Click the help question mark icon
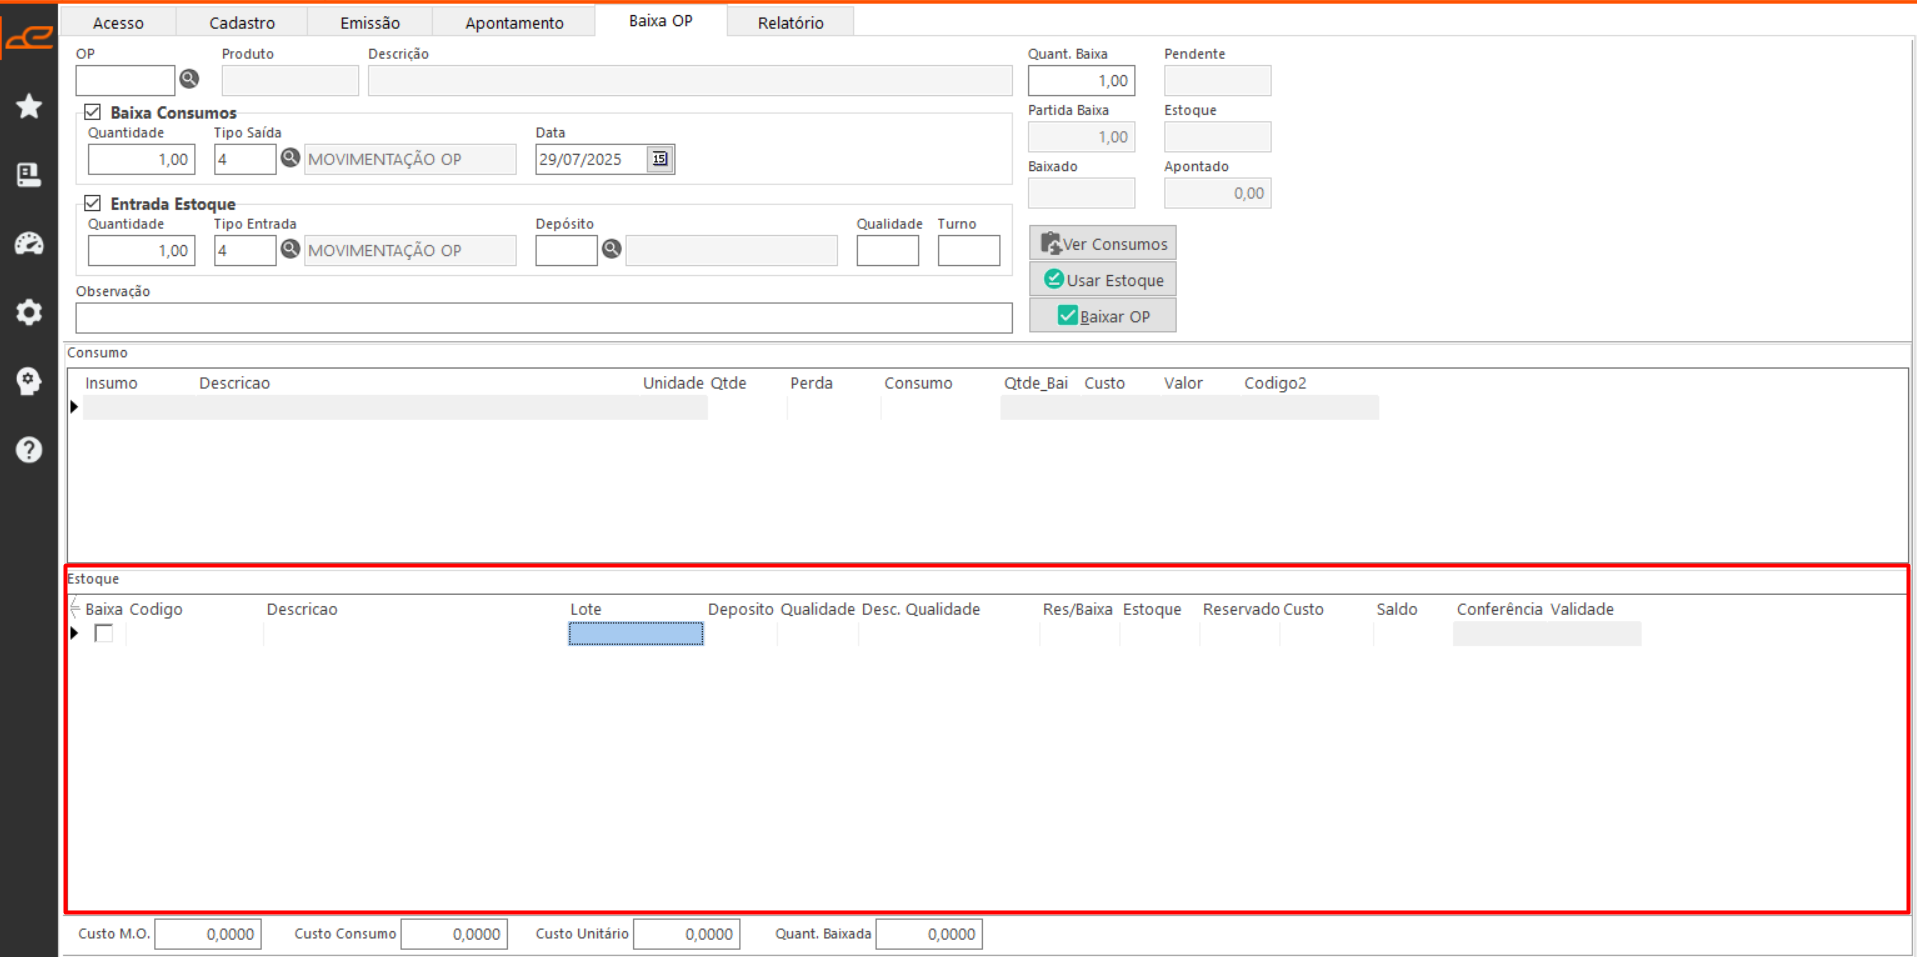 pyautogui.click(x=29, y=450)
